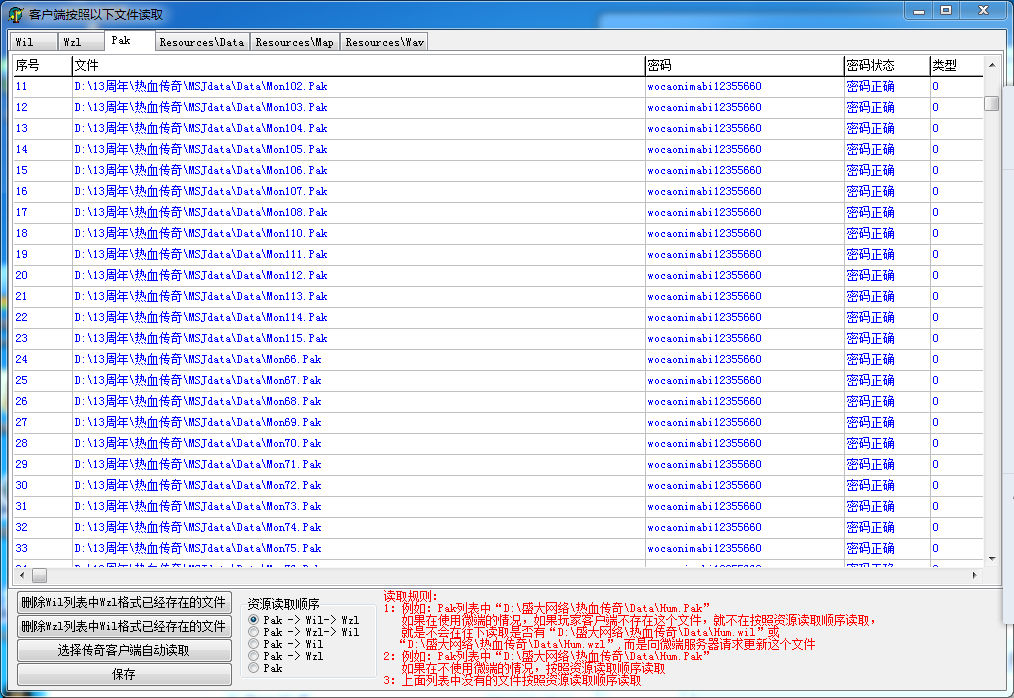Select file row Mon108.Pak
The height and width of the screenshot is (698, 1014).
click(498, 212)
